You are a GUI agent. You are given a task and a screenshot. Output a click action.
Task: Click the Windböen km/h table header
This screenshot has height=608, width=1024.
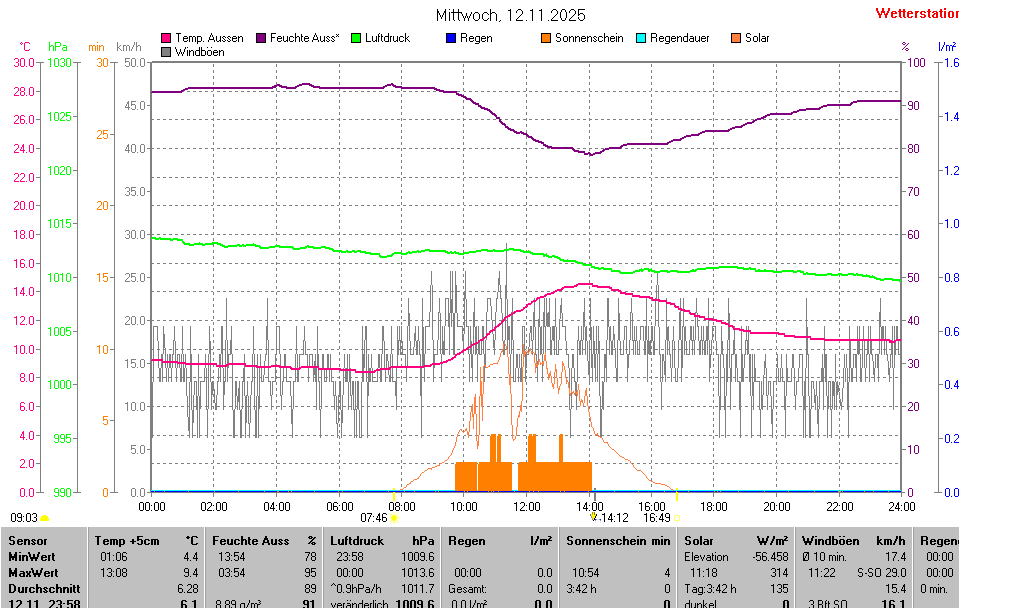click(x=853, y=540)
